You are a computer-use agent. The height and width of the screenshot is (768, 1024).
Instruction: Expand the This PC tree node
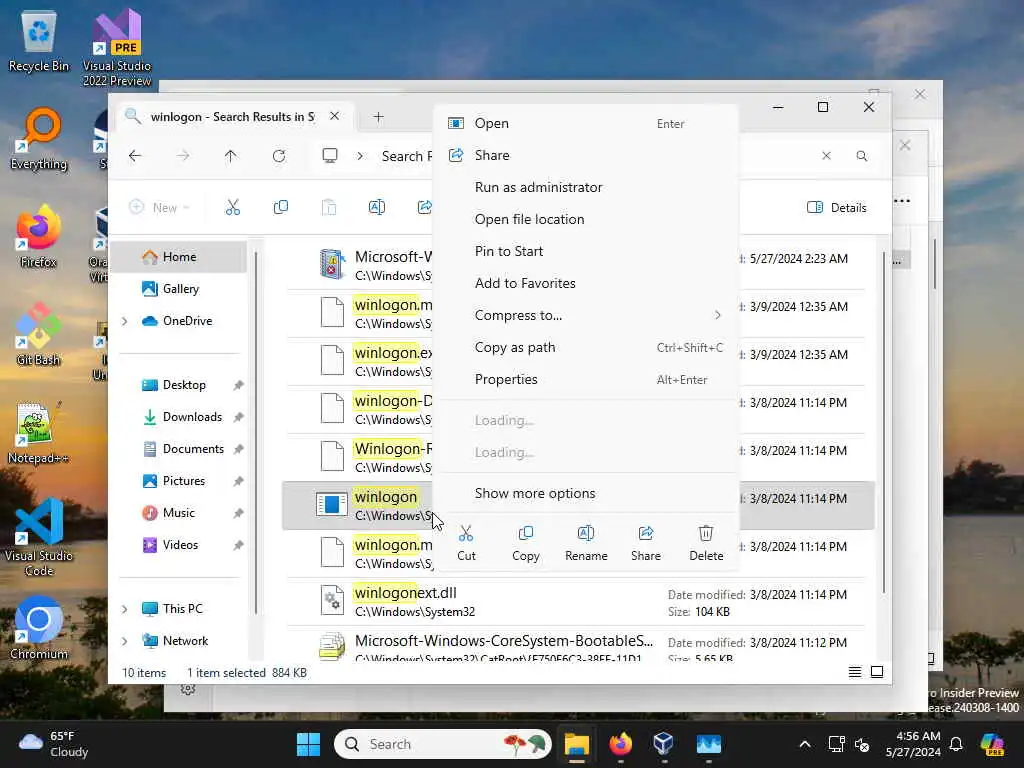point(125,609)
